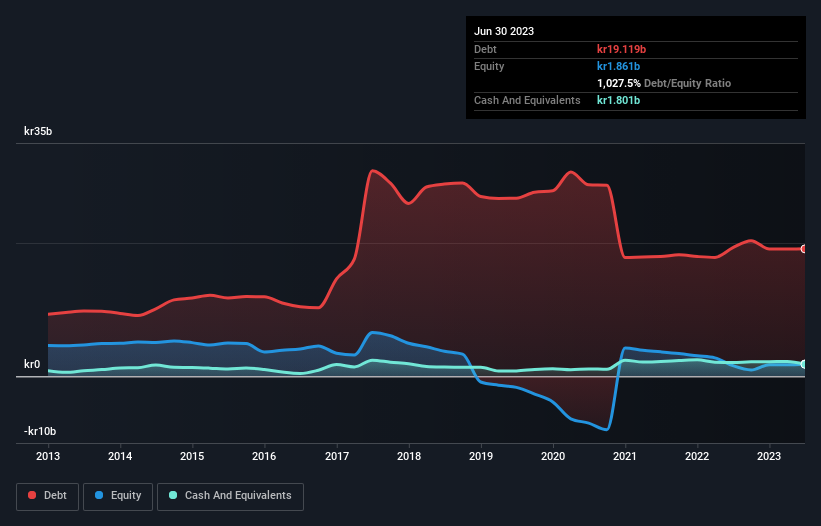Toggle the Equity series legend button
This screenshot has height=526, width=821.
click(x=118, y=496)
